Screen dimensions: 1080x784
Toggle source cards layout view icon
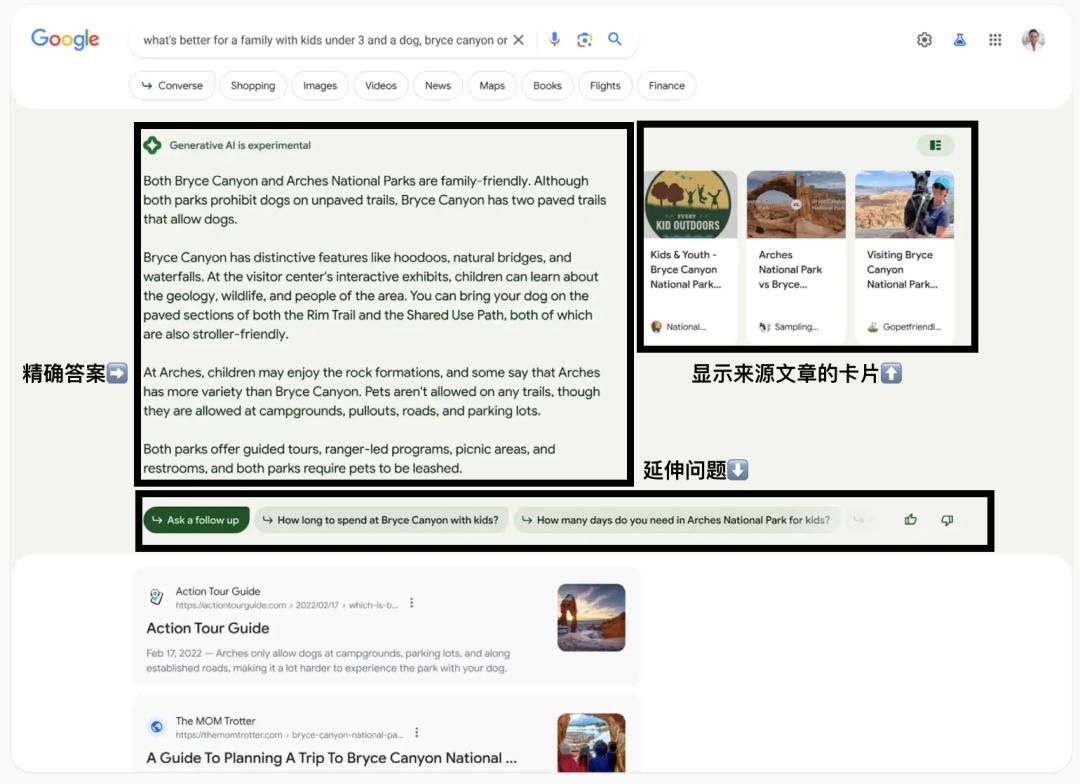(935, 145)
